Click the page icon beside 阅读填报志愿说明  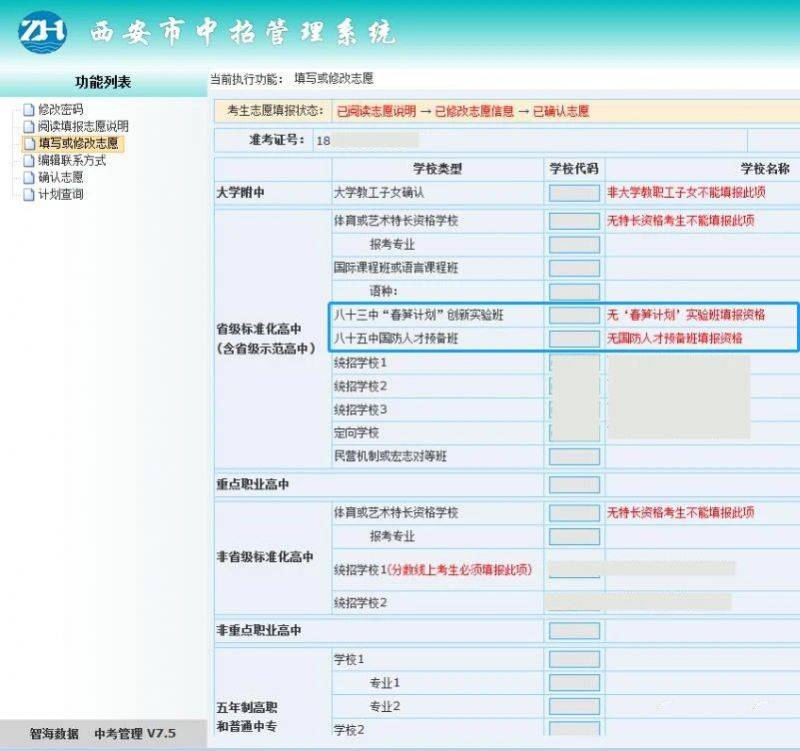pos(29,127)
